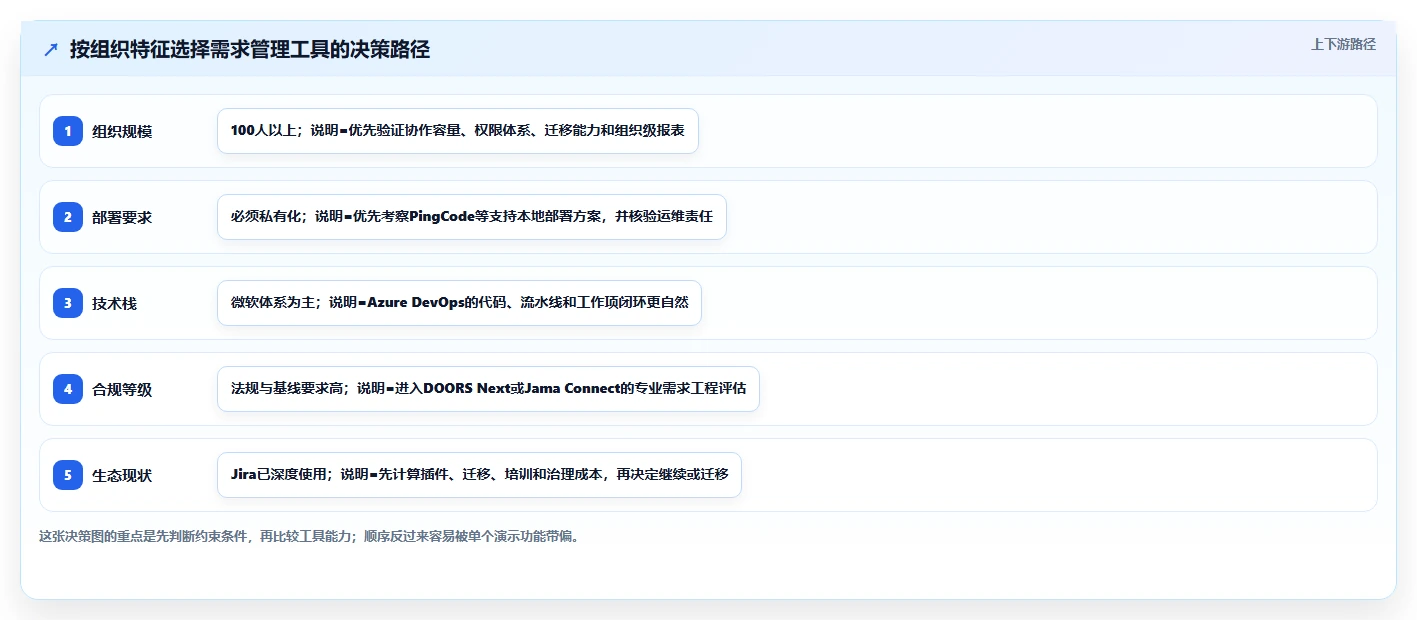Viewport: 1417px width, 620px height.
Task: Click the footer note starting 这张决策图的重点
Action: click(x=309, y=536)
